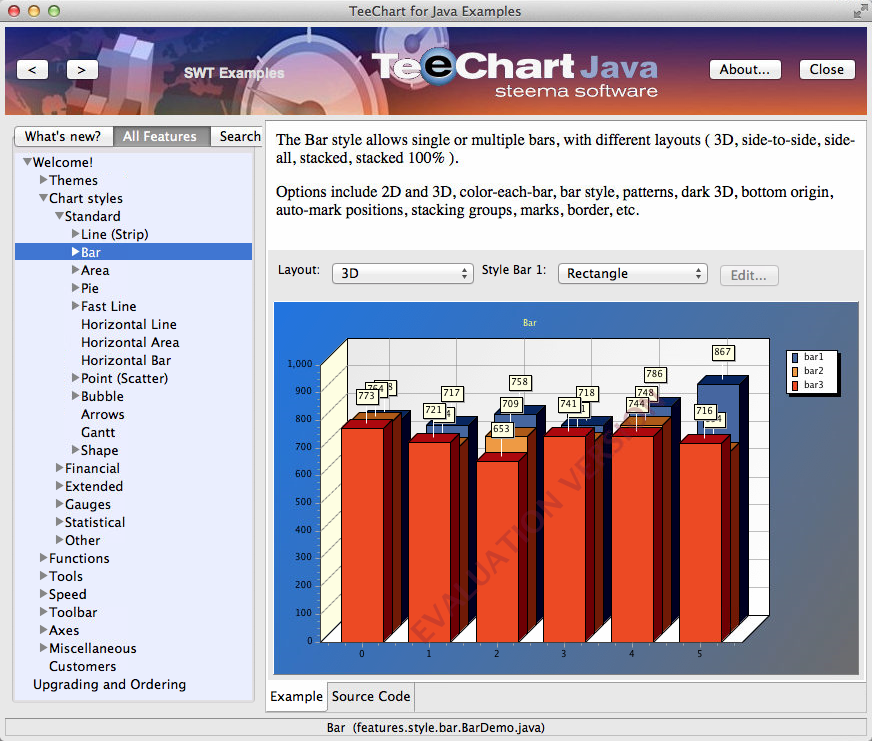
Task: Show the Example tab
Action: [296, 696]
